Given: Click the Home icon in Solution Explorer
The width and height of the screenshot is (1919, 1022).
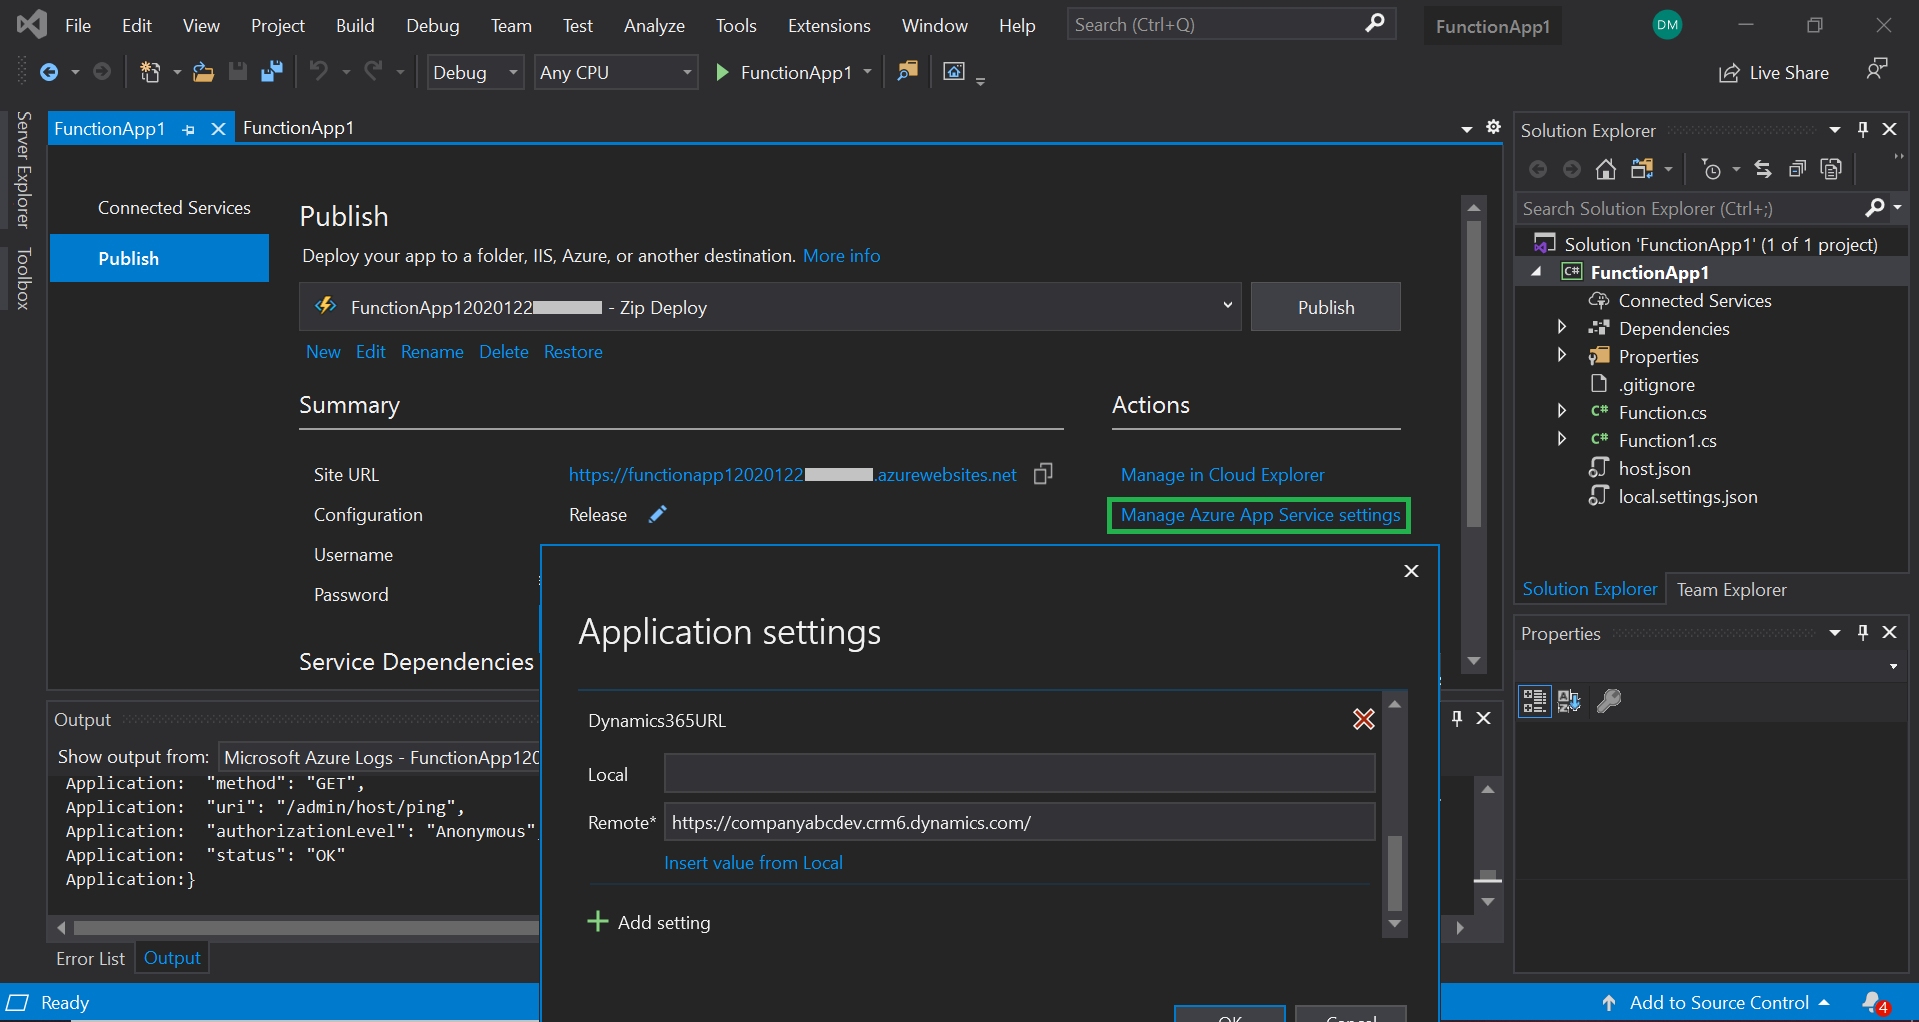Looking at the screenshot, I should click(1605, 169).
